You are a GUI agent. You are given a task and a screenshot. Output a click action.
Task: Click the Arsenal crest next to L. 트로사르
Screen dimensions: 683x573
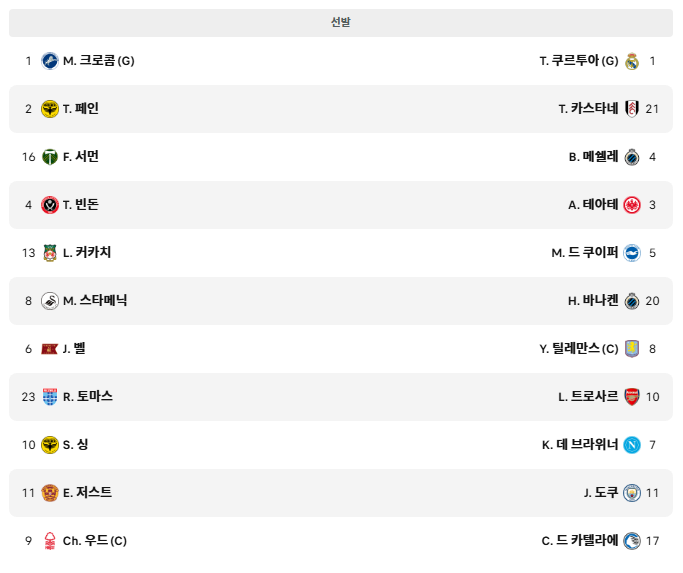click(x=632, y=397)
